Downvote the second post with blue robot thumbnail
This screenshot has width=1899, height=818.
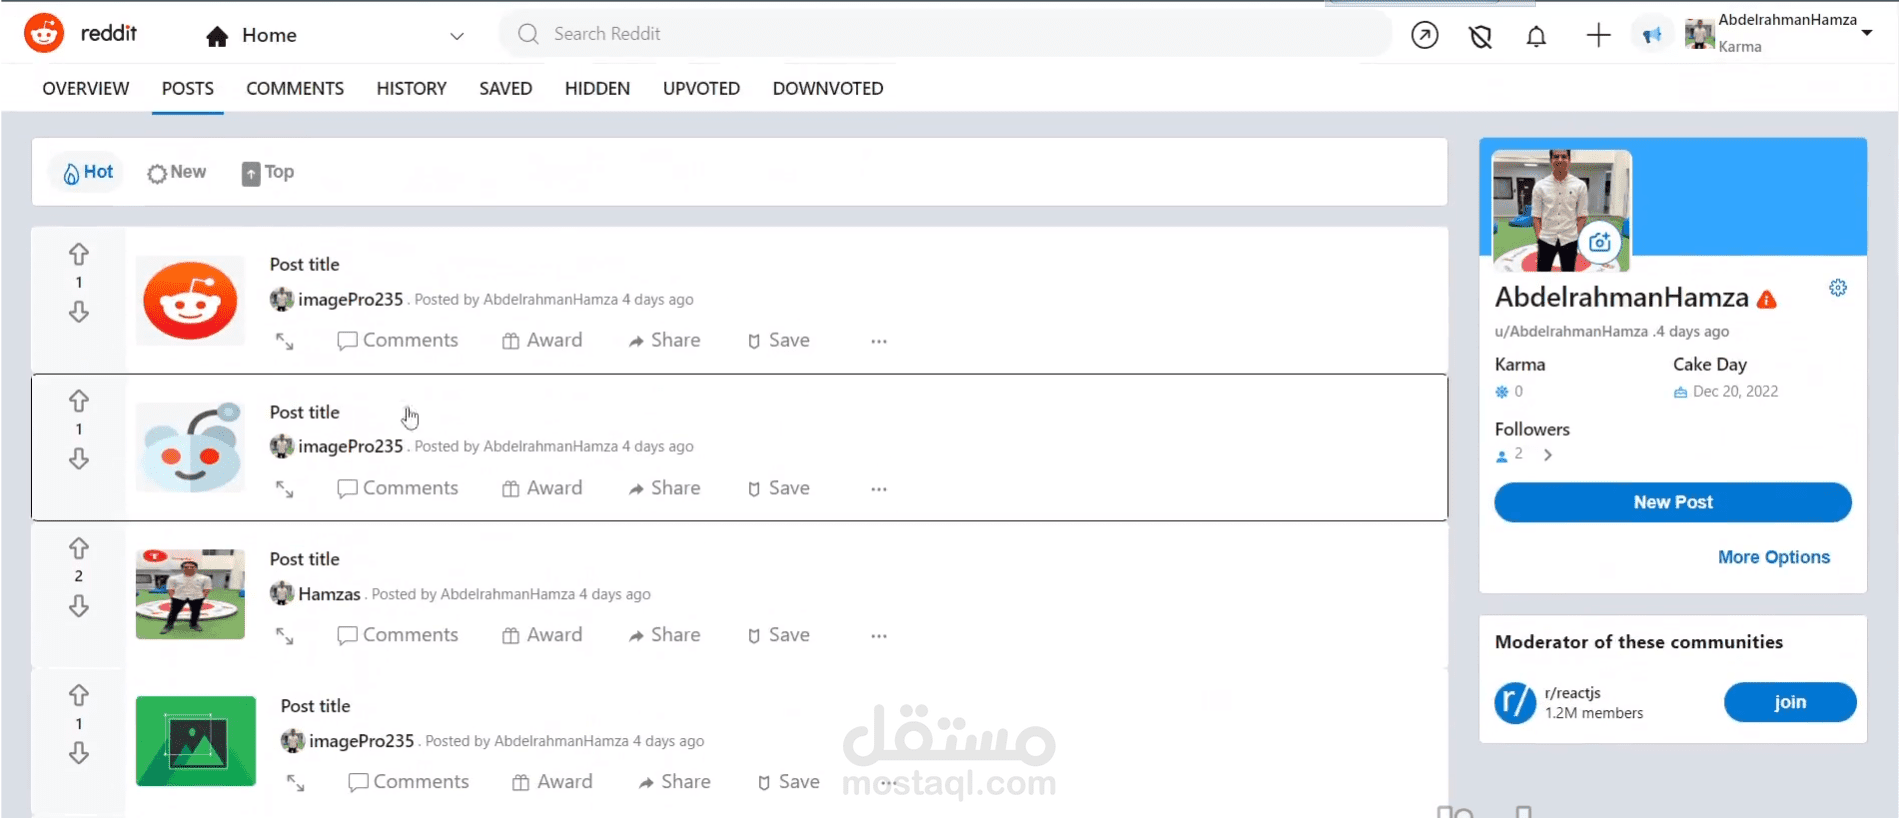tap(79, 459)
